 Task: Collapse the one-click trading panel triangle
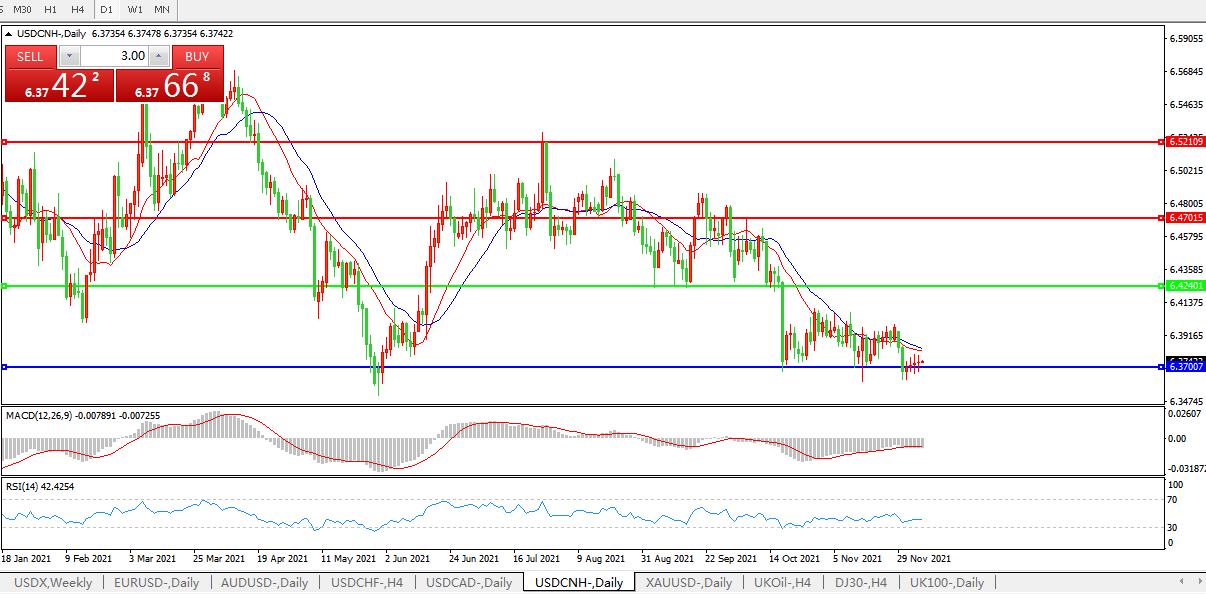[9, 33]
